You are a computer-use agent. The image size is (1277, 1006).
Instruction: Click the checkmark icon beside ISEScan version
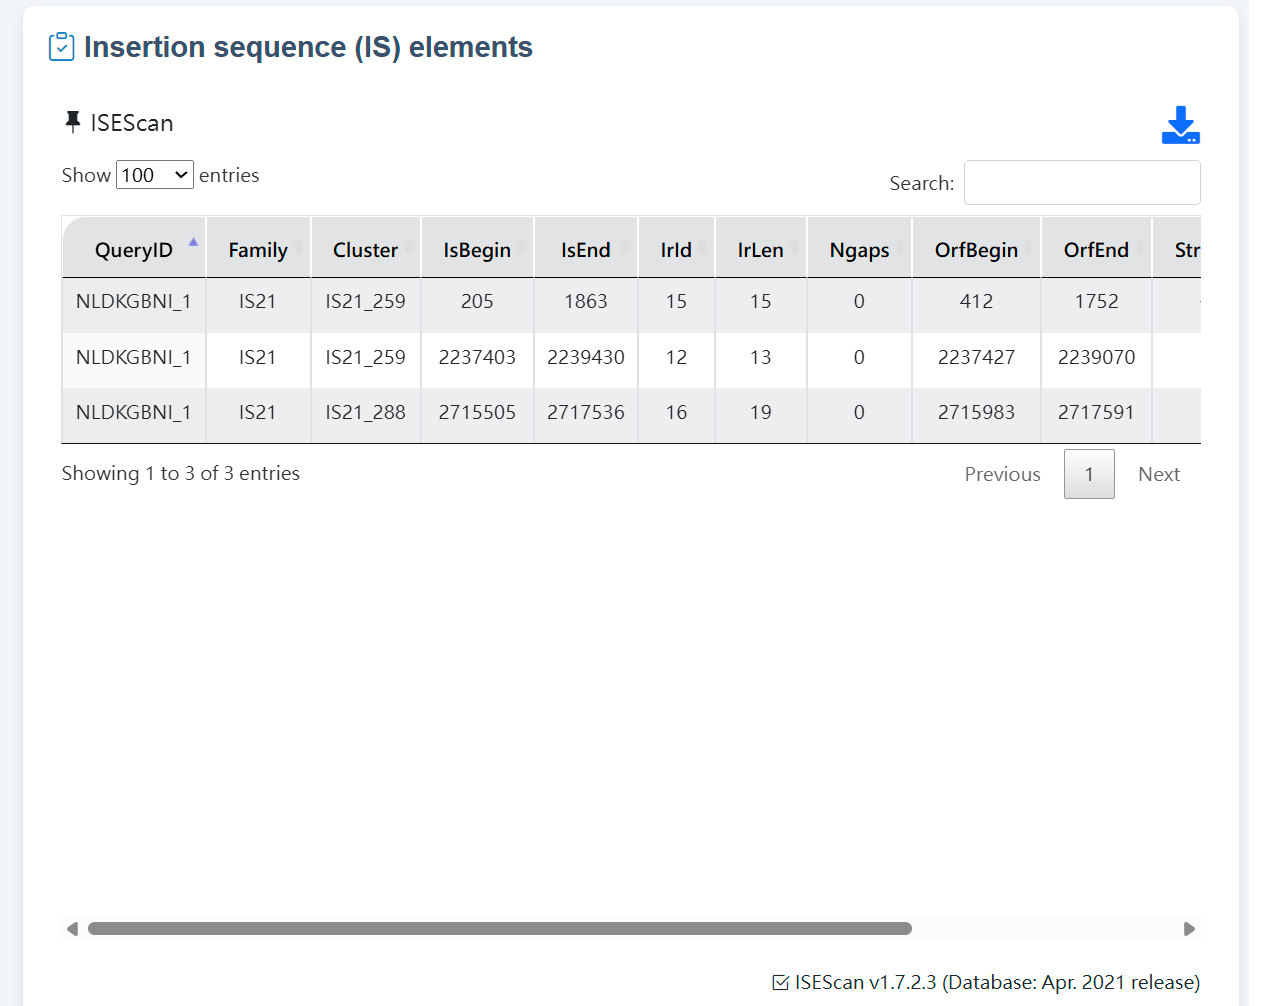tap(780, 983)
